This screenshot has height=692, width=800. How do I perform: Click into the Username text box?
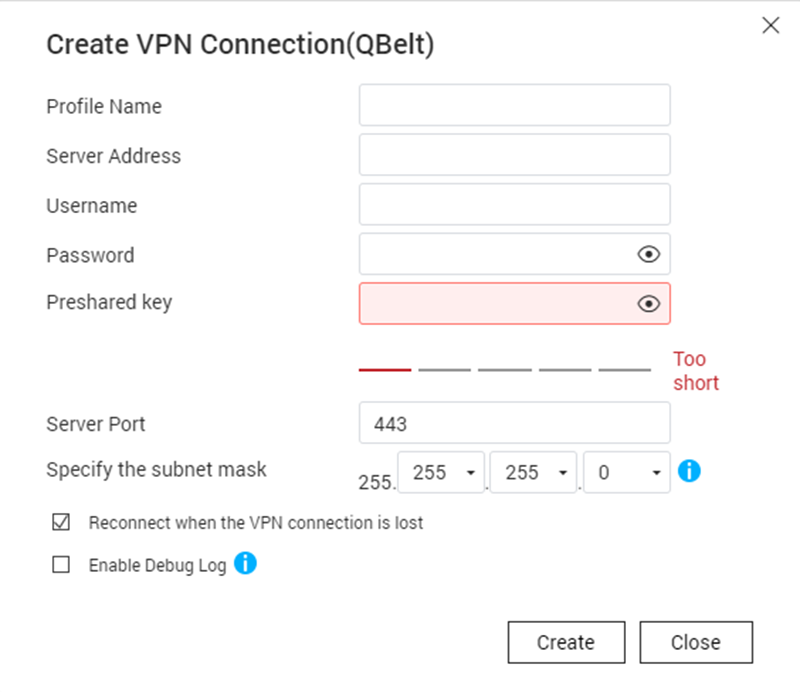click(x=514, y=204)
